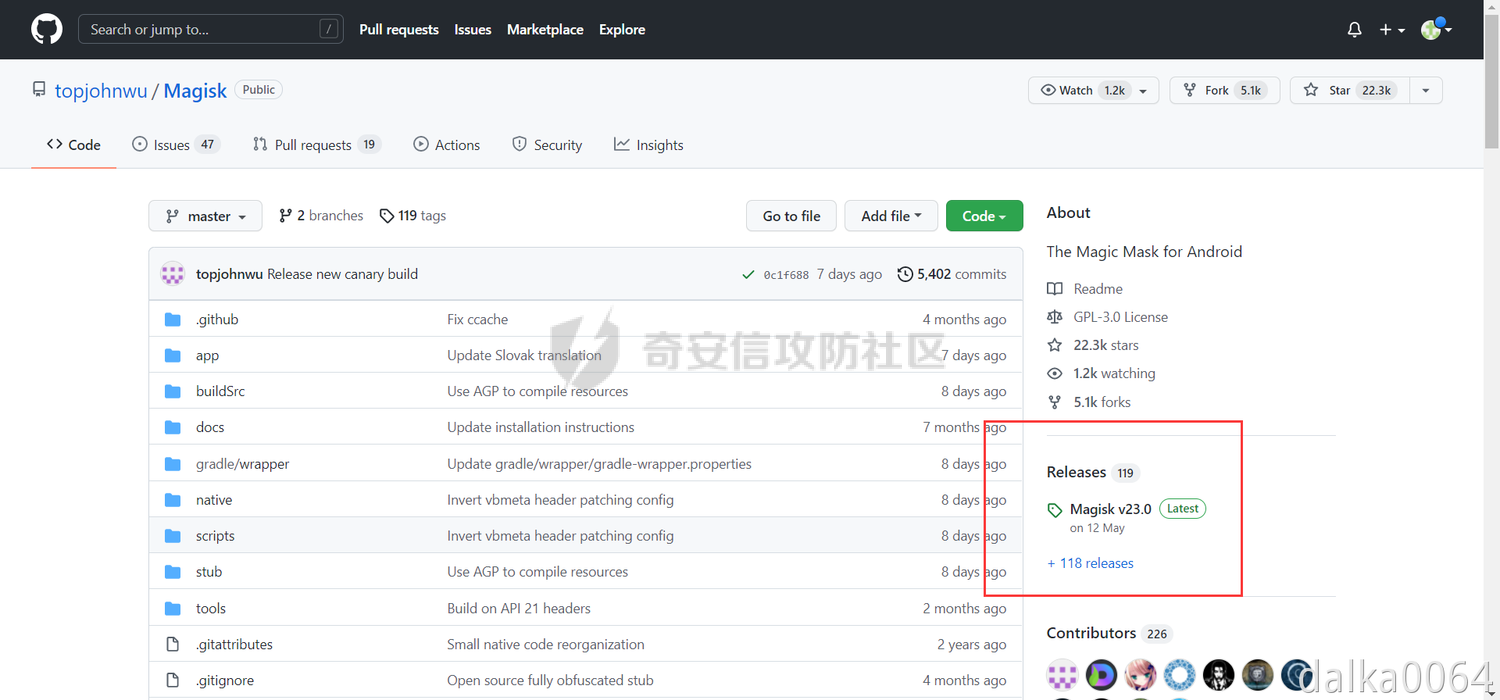1500x700 pixels.
Task: Open Pull requests in top navigation
Action: (x=399, y=29)
